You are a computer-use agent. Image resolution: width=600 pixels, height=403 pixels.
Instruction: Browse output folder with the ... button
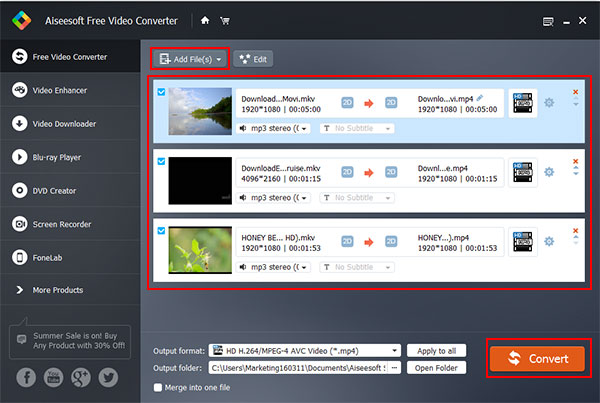pos(395,368)
